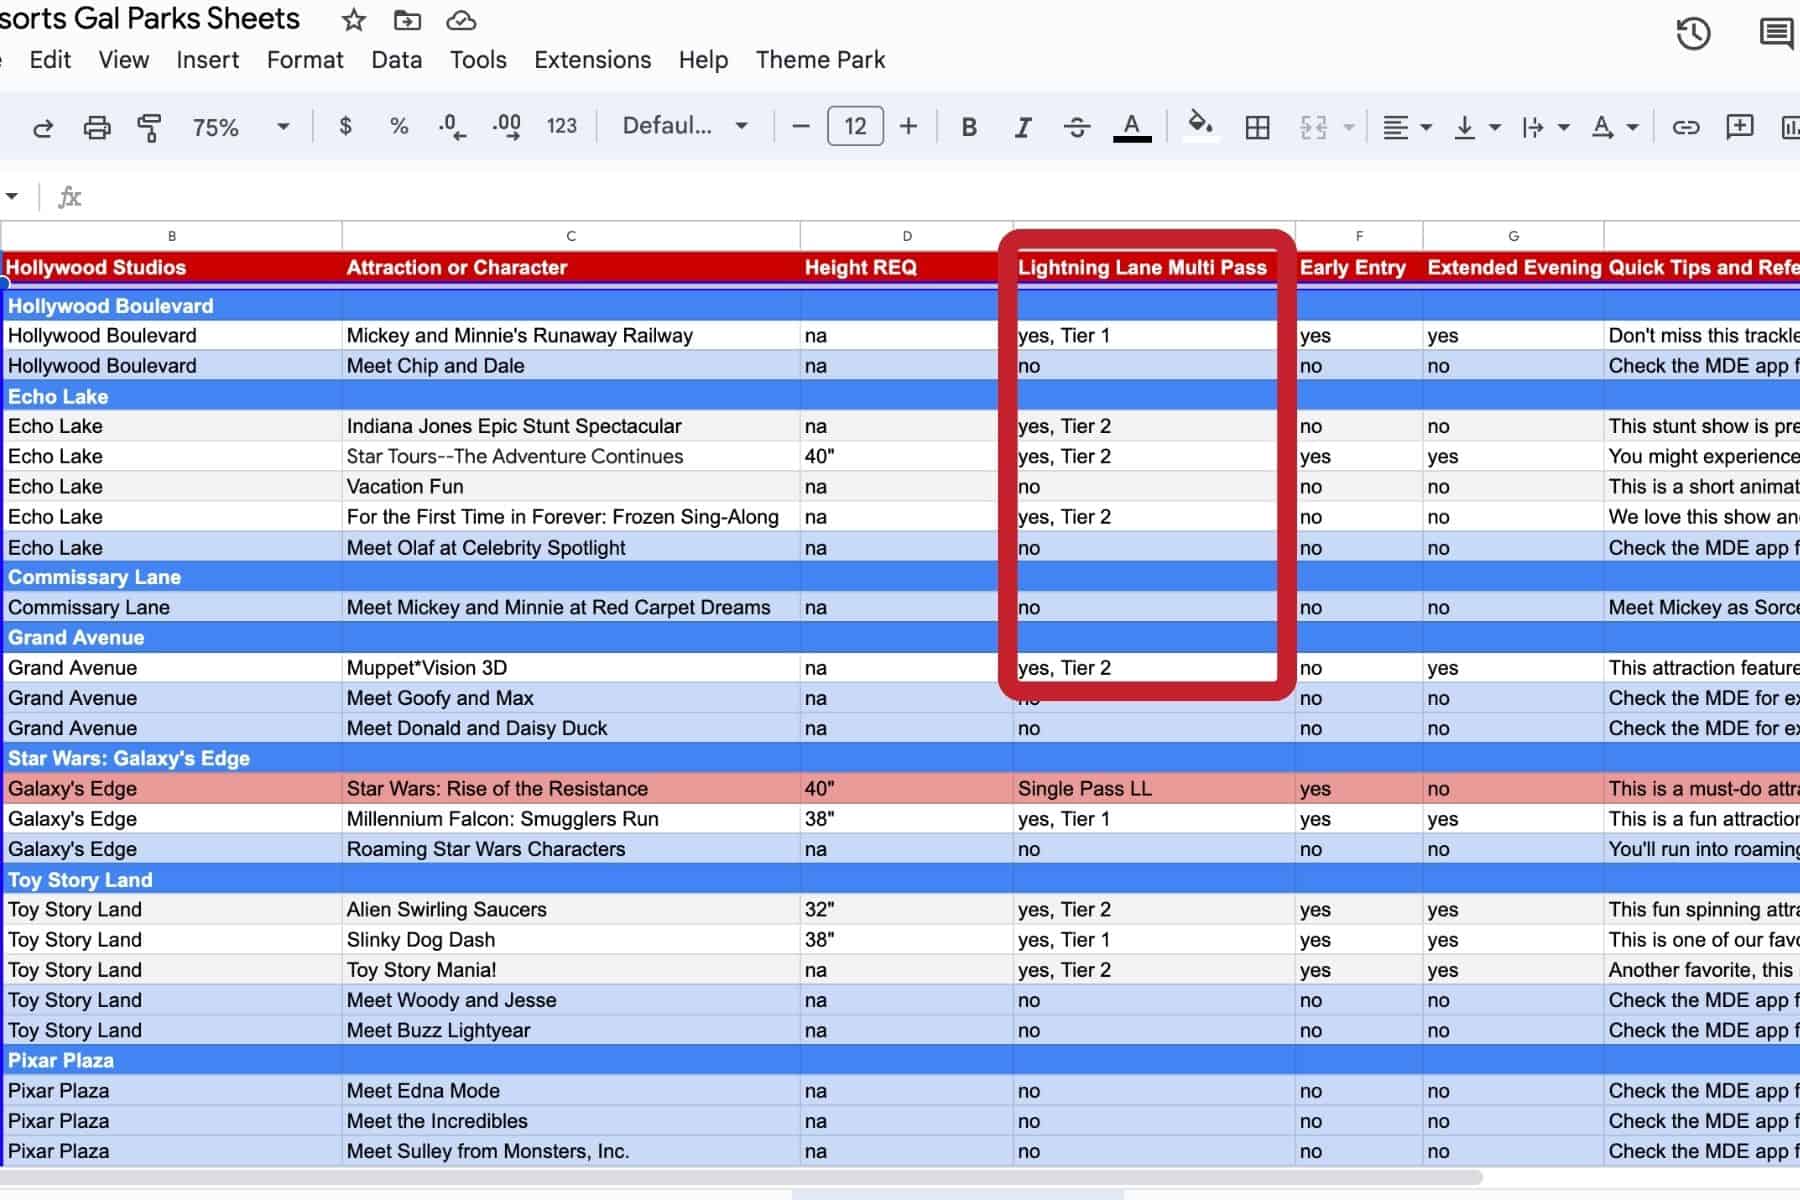This screenshot has height=1200, width=1800.
Task: Select column D header
Action: (907, 236)
